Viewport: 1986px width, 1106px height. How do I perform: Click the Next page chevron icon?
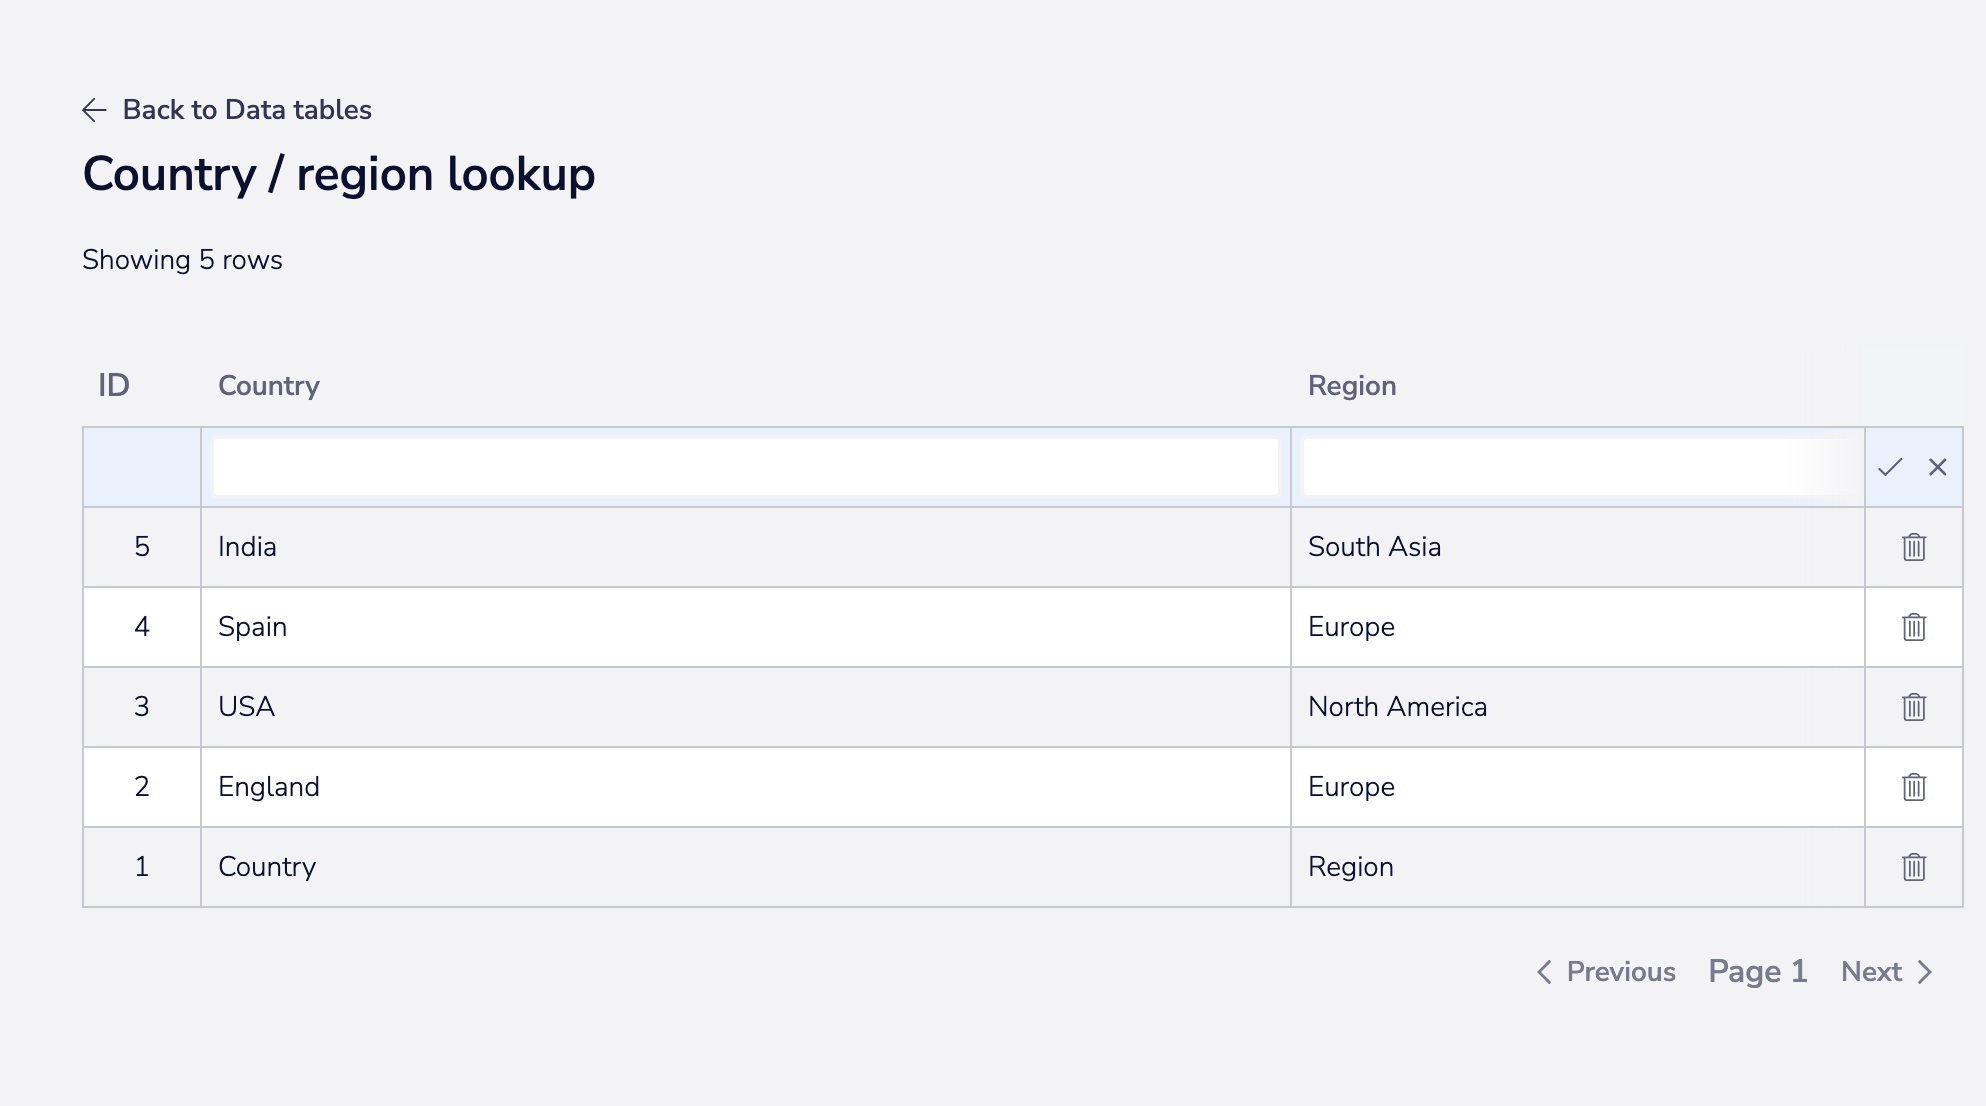pos(1925,971)
